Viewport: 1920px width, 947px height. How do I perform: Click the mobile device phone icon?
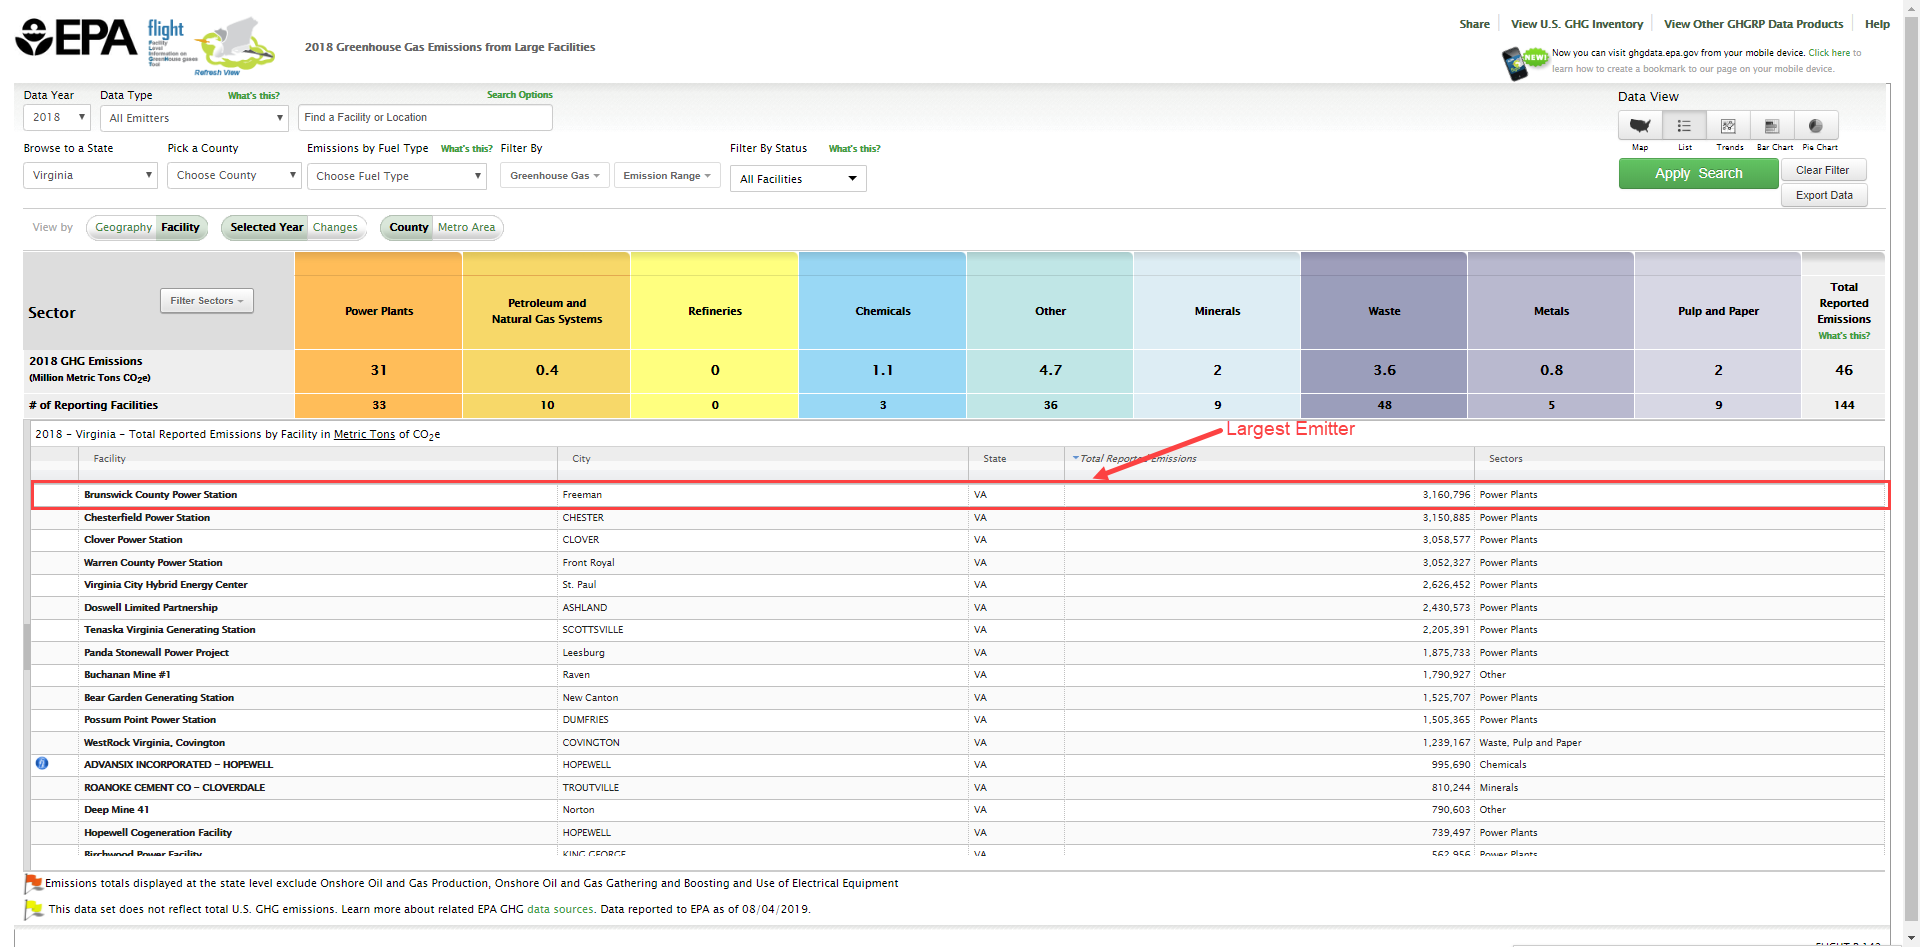pos(1516,64)
